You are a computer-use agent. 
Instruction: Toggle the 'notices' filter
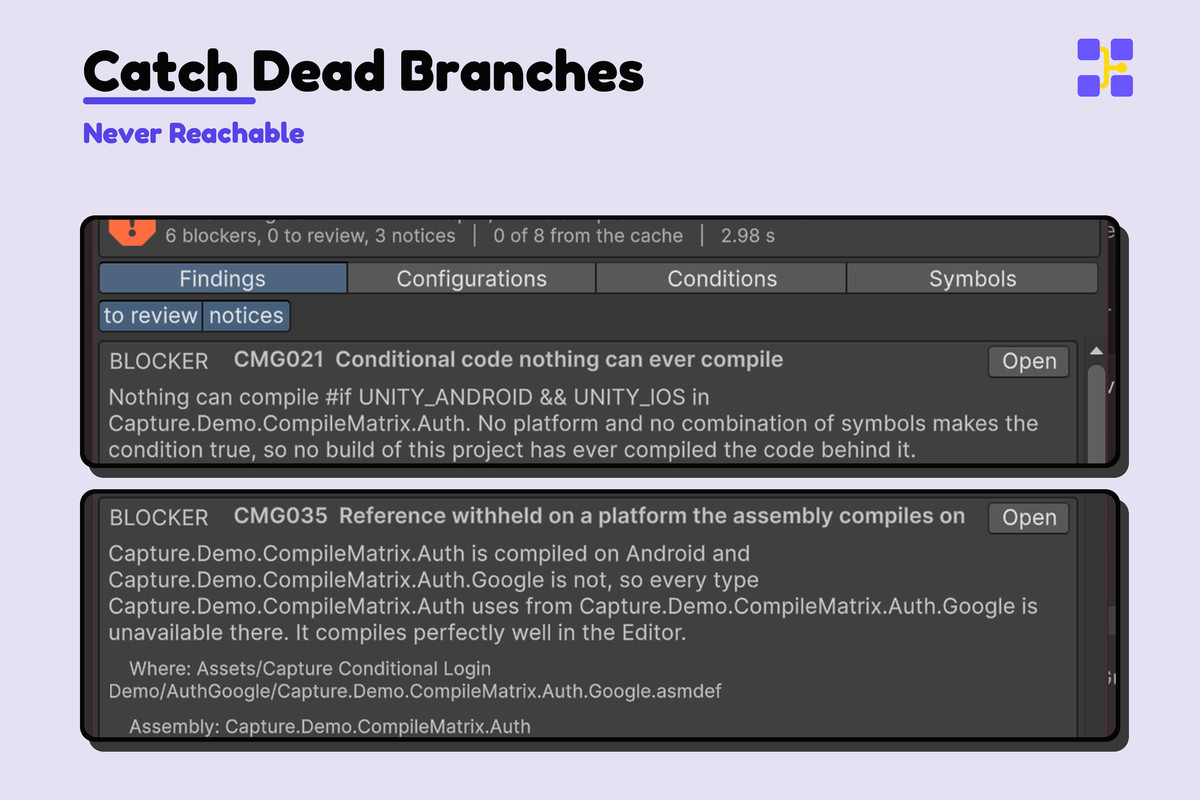[247, 316]
